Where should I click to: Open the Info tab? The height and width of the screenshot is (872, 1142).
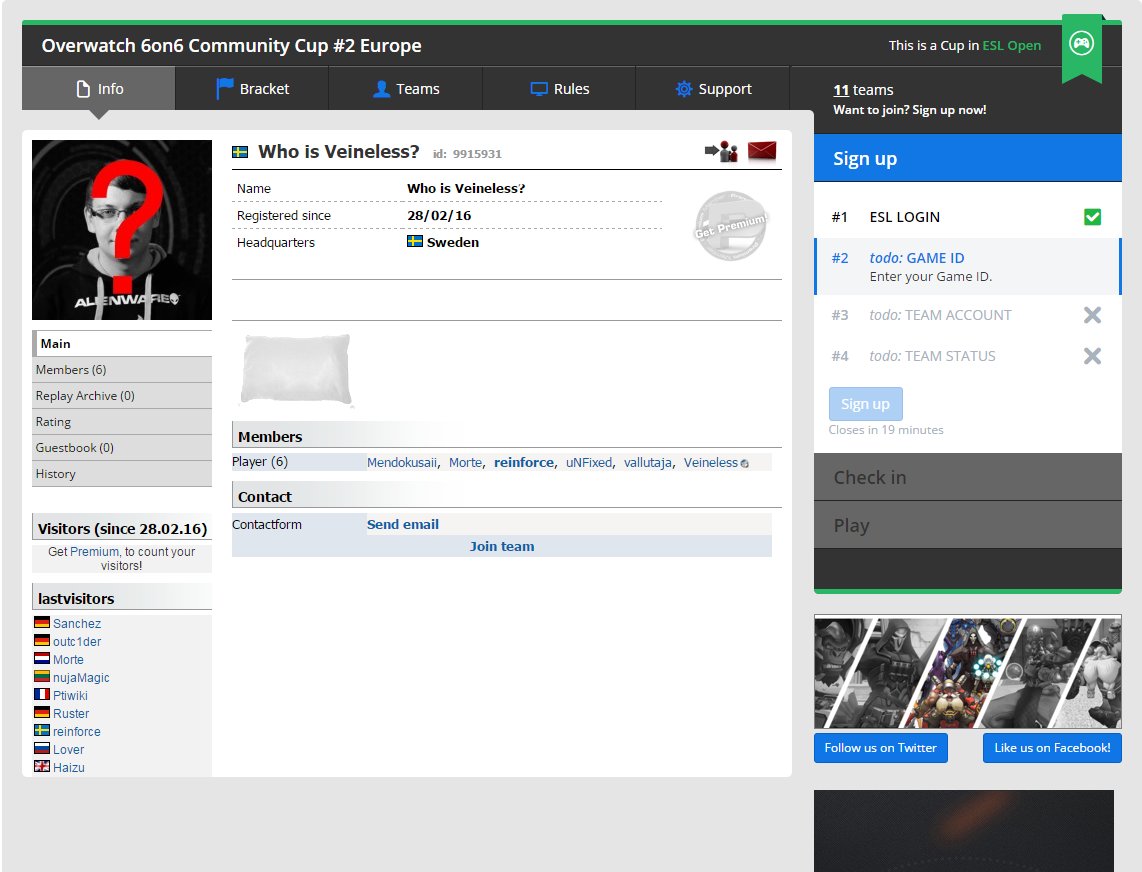point(98,88)
